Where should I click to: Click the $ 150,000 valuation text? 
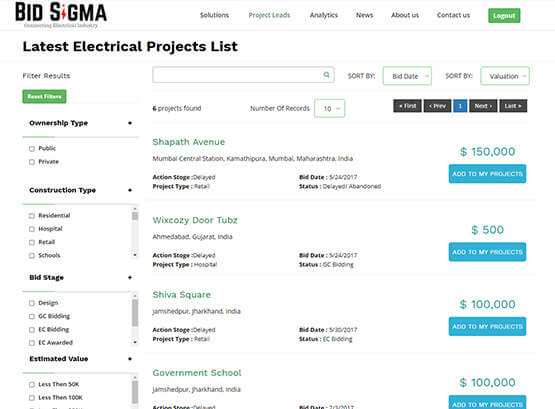tap(487, 152)
